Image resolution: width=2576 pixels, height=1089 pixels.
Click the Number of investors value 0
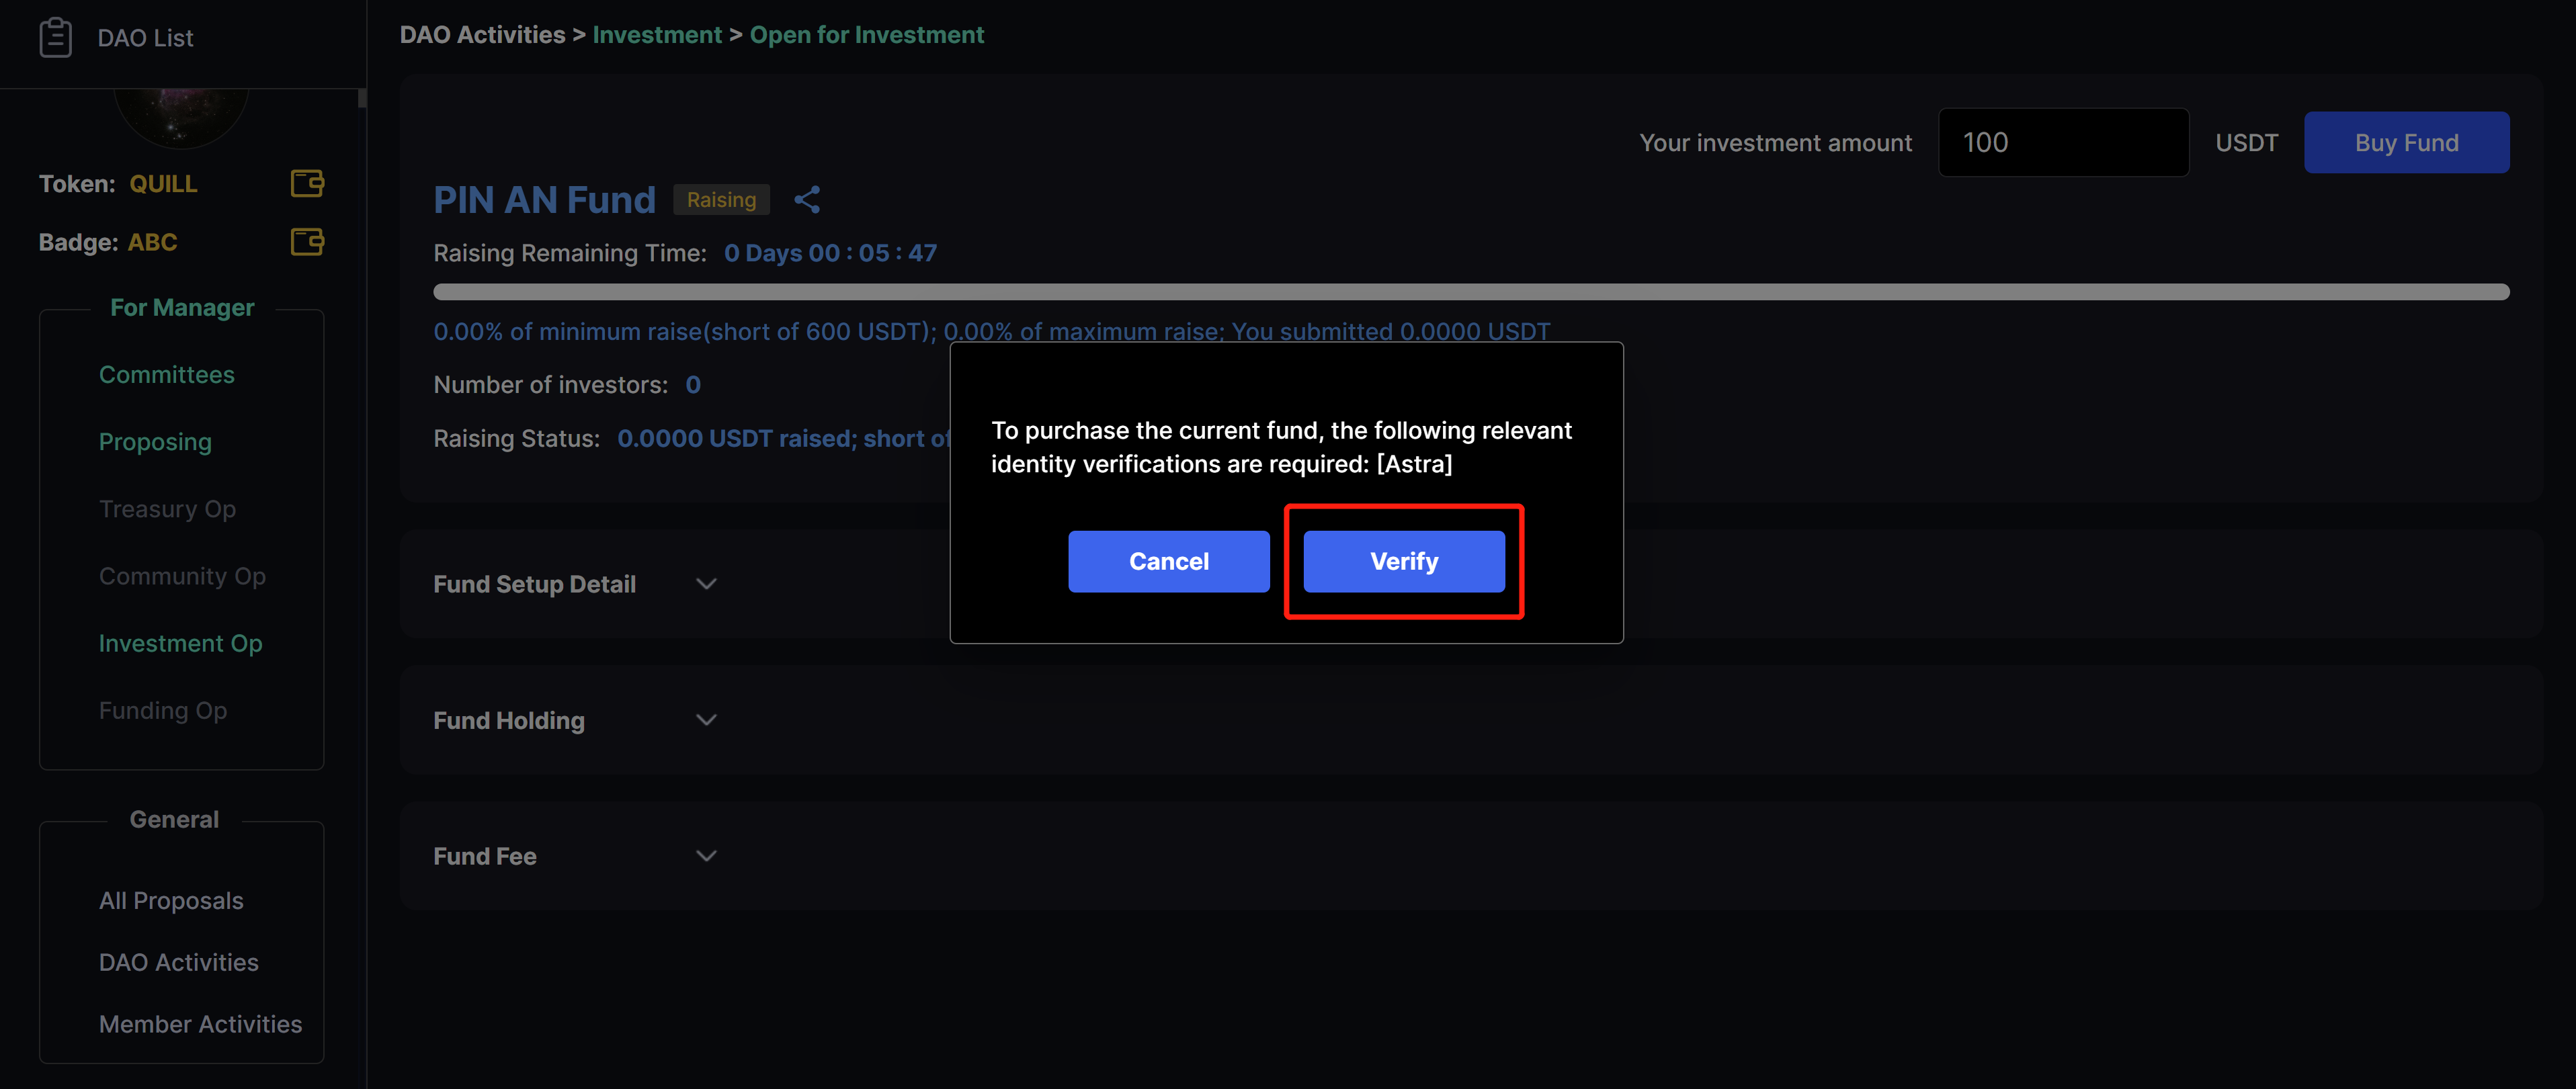pyautogui.click(x=693, y=385)
